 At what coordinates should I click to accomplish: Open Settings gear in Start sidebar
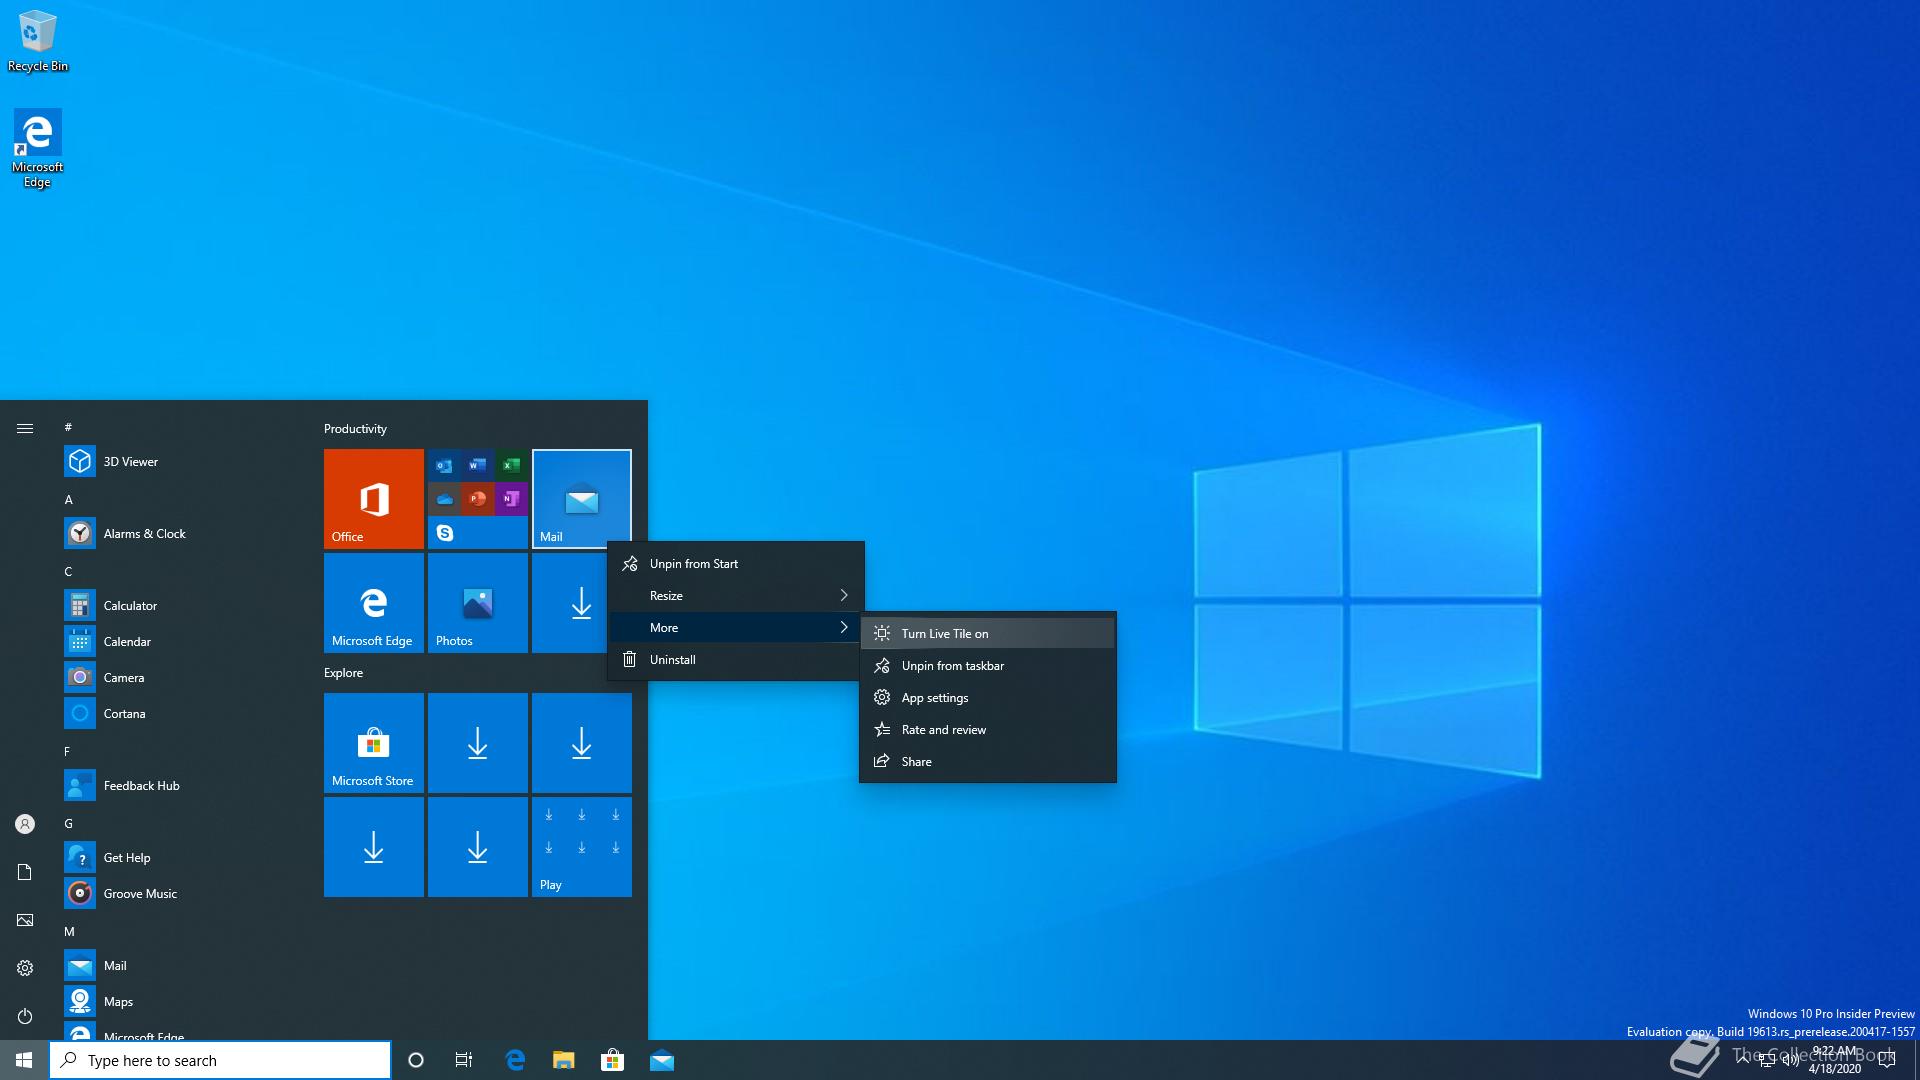[25, 968]
